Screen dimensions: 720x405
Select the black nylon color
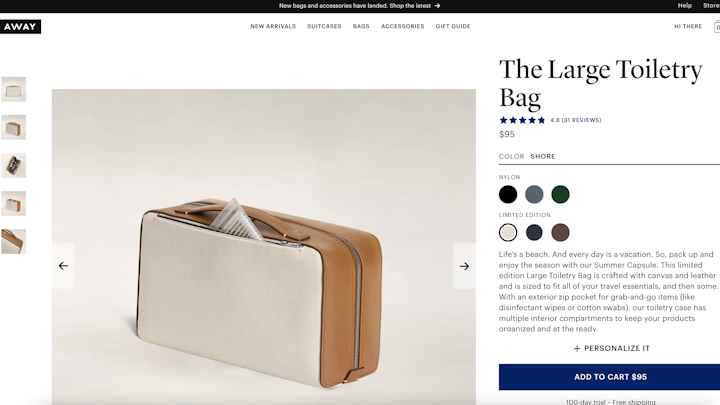(x=508, y=194)
